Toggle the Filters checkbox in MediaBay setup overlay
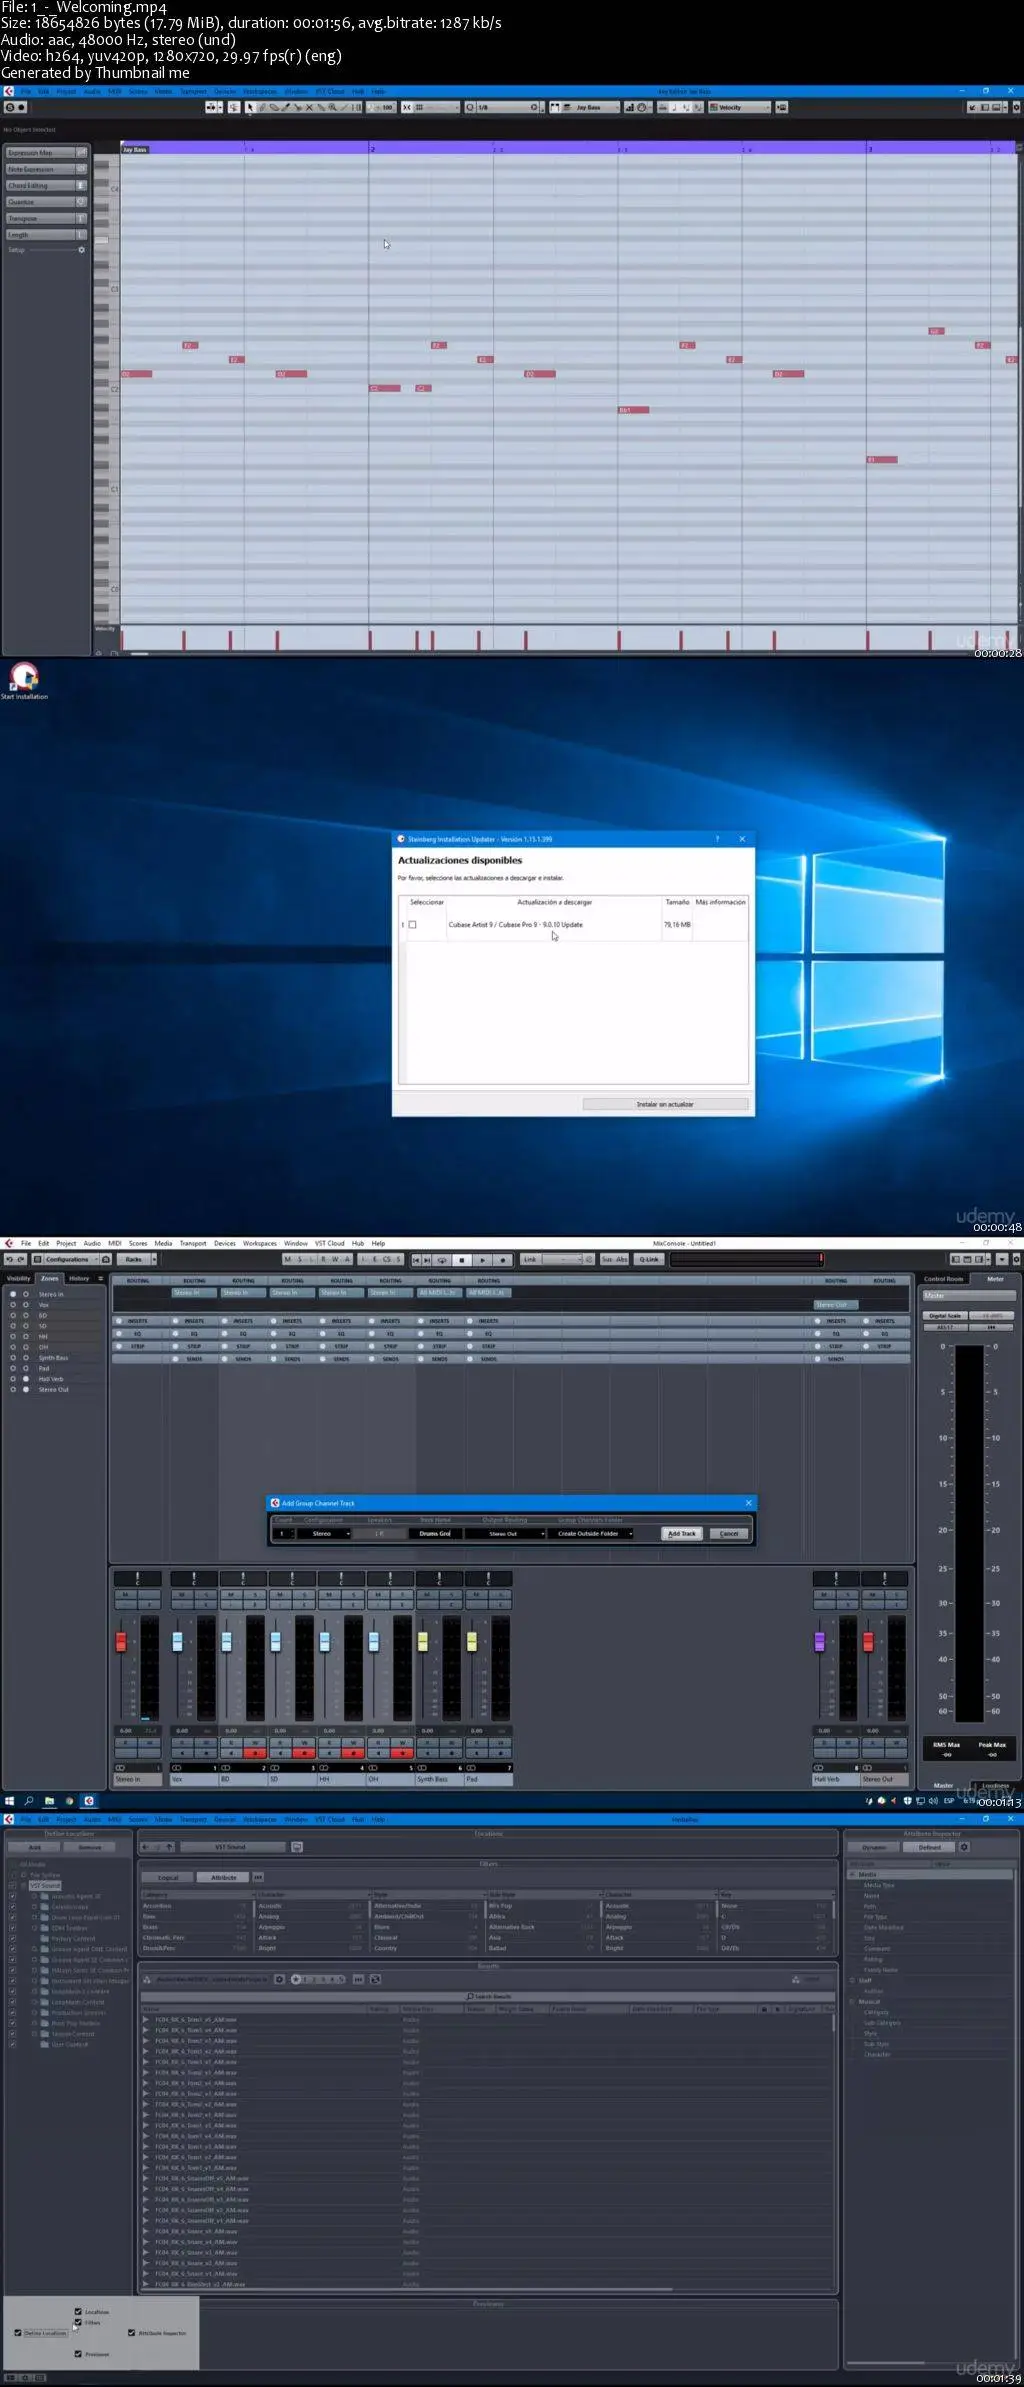The height and width of the screenshot is (2387, 1024). 78,2323
